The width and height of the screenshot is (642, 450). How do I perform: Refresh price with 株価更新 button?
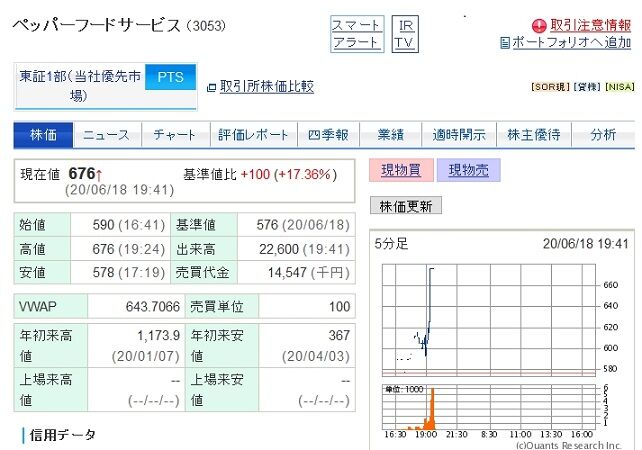(x=406, y=206)
